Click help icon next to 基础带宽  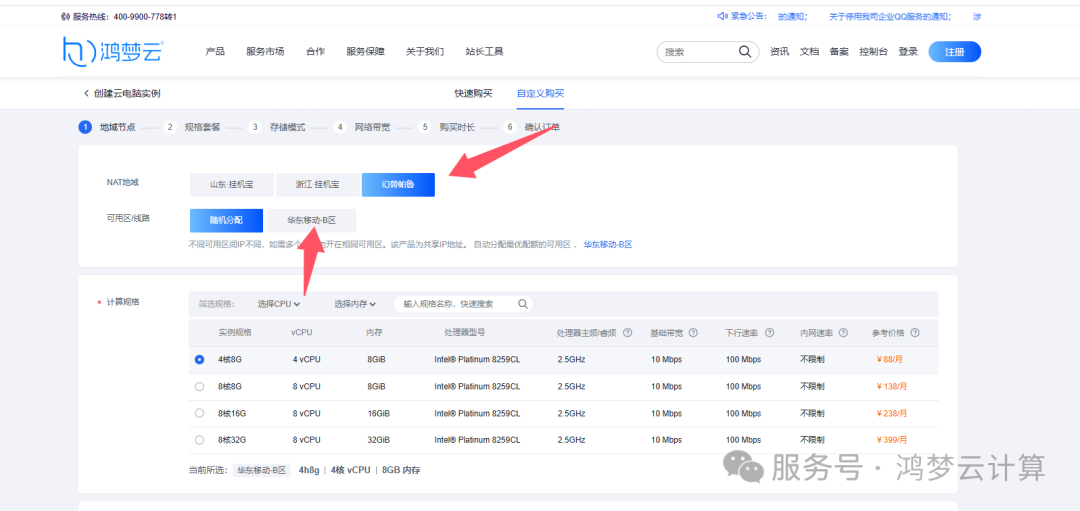693,333
